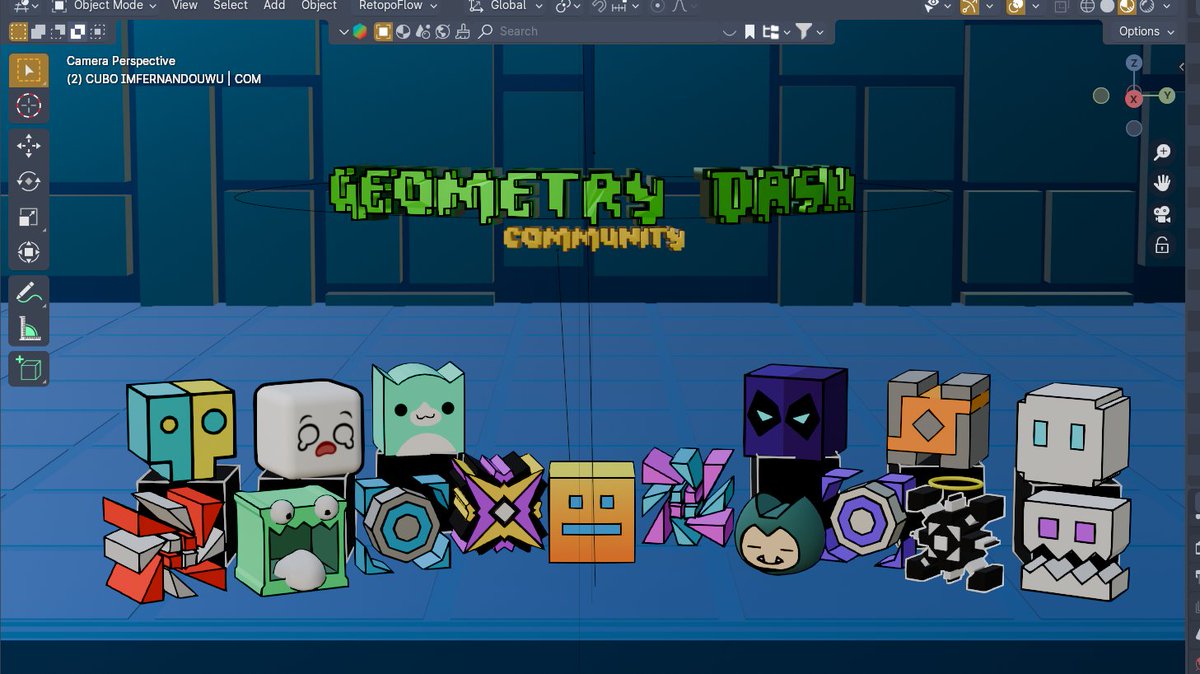Enable Material Preview viewport shading
This screenshot has height=674, width=1200.
[1125, 7]
